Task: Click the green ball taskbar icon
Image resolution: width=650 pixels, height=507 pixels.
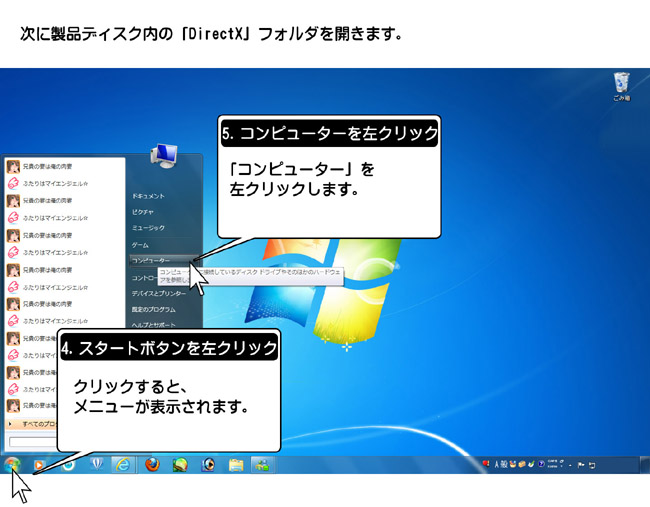Action: click(180, 465)
